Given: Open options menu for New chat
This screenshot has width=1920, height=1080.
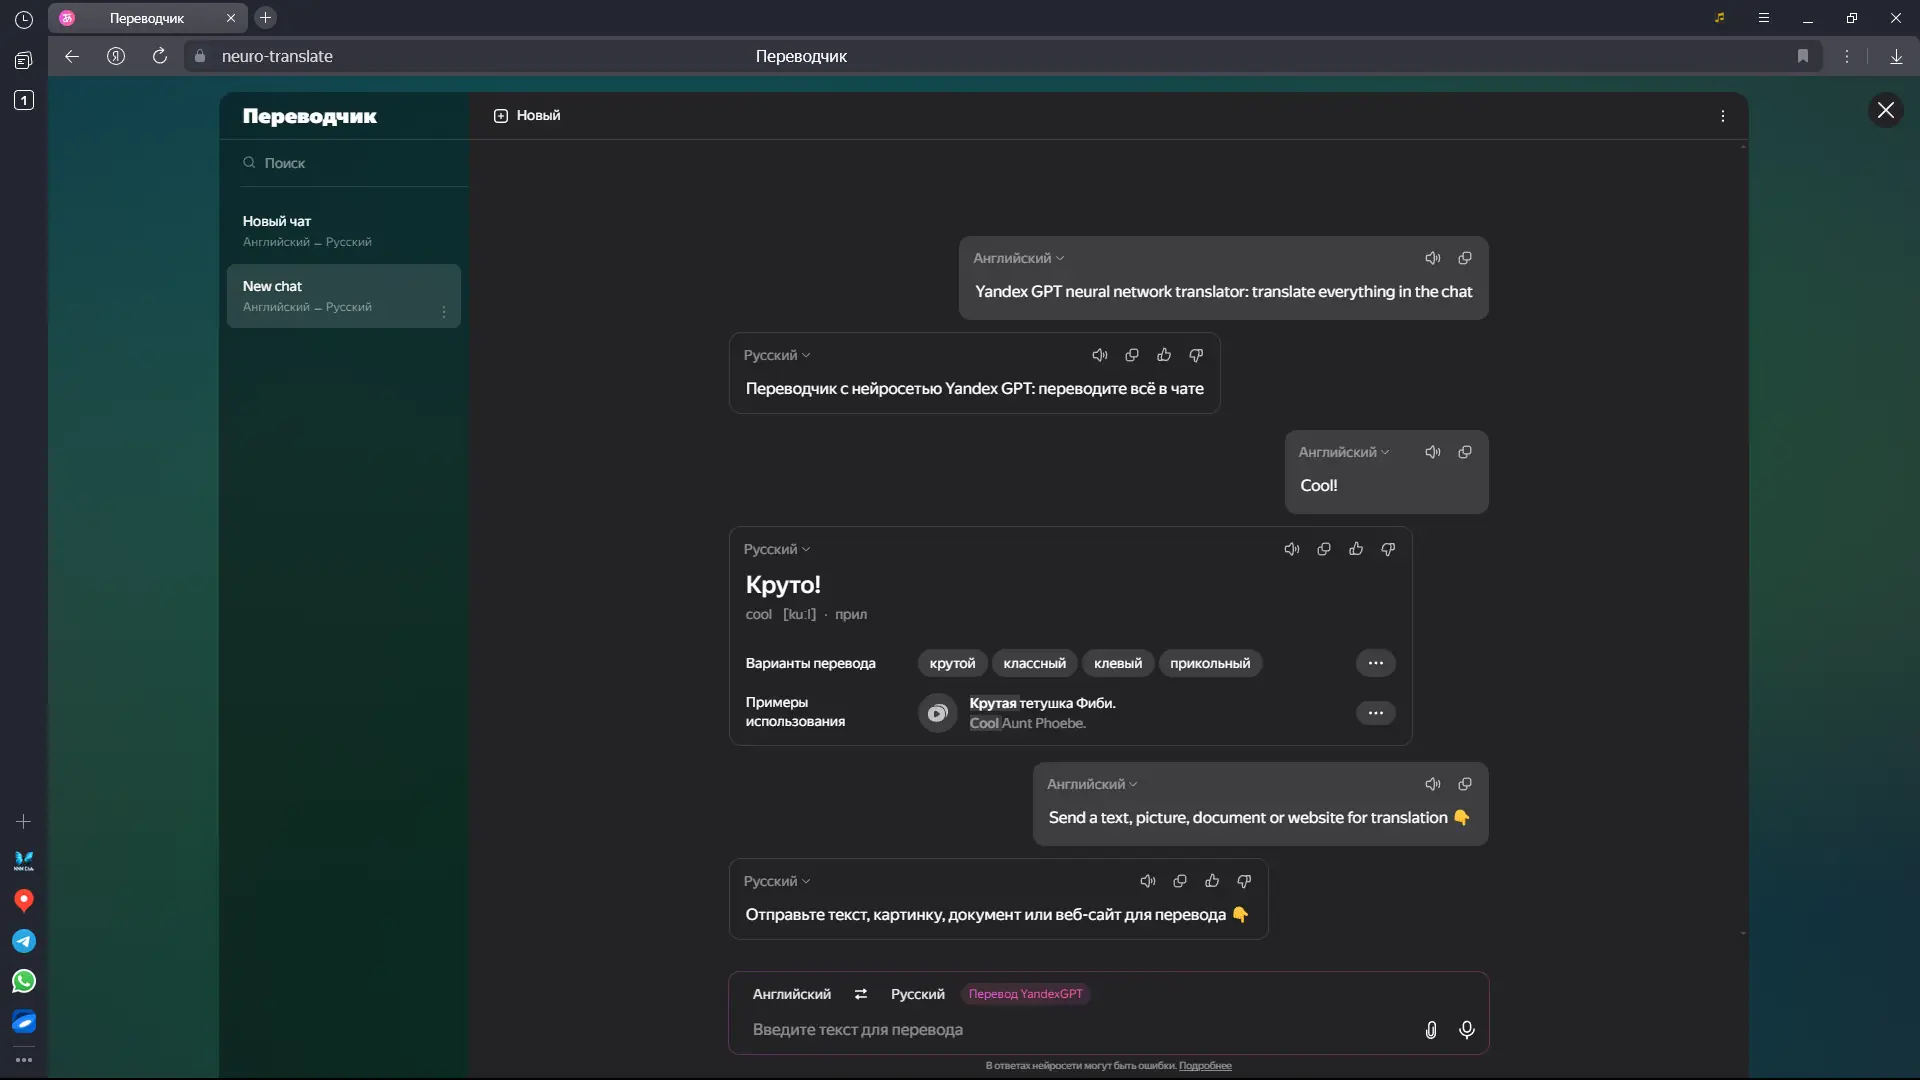Looking at the screenshot, I should tap(444, 311).
